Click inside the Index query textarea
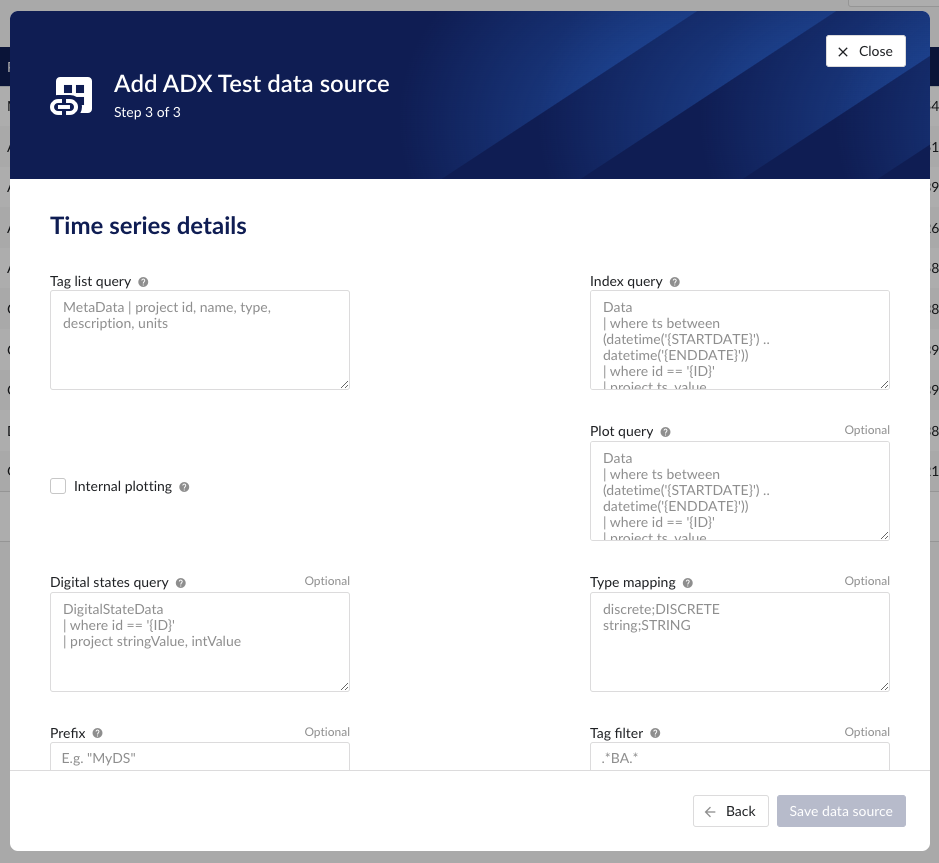The height and width of the screenshot is (863, 939). coord(740,340)
